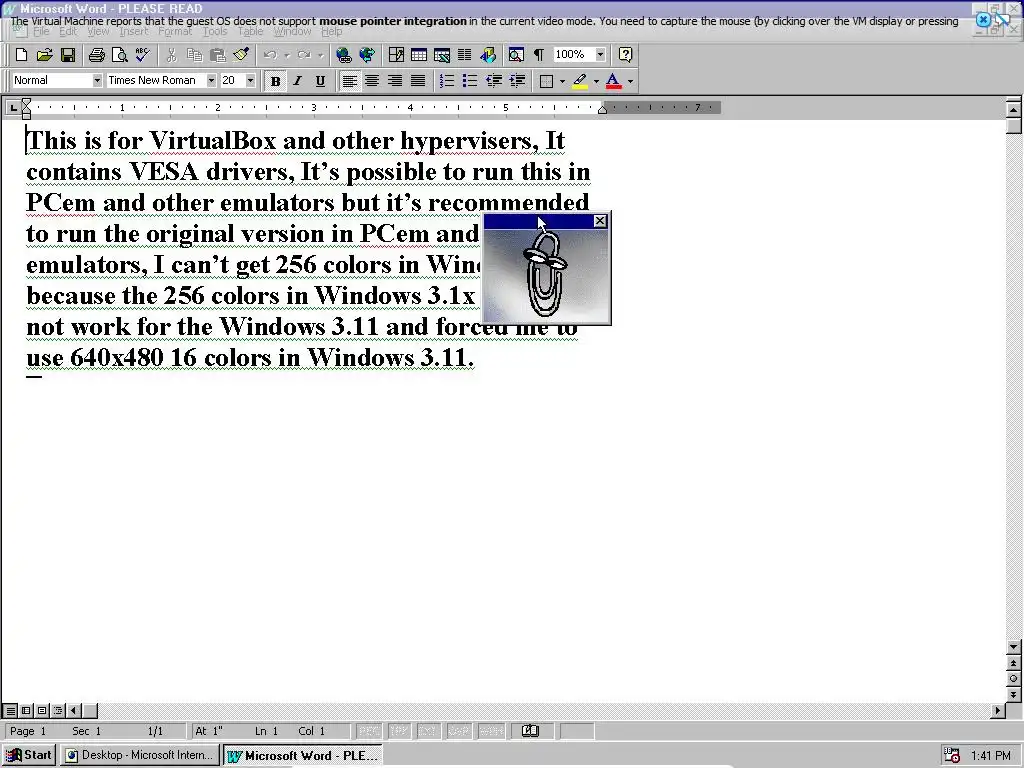Insert Hyperlink using the globe-link icon
1024x768 pixels.
click(344, 55)
